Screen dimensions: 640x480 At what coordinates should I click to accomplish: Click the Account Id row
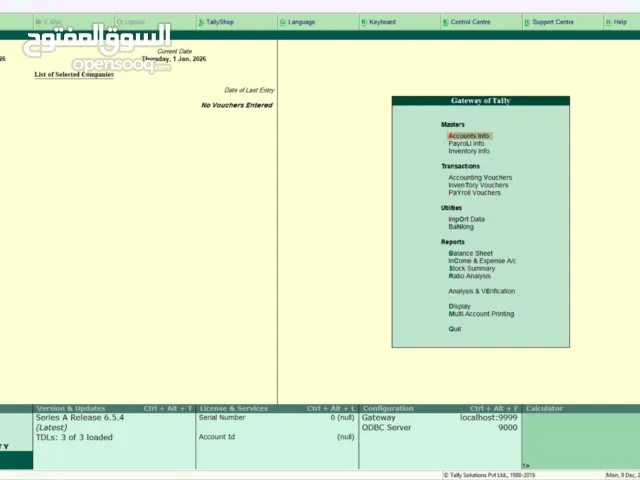click(276, 437)
